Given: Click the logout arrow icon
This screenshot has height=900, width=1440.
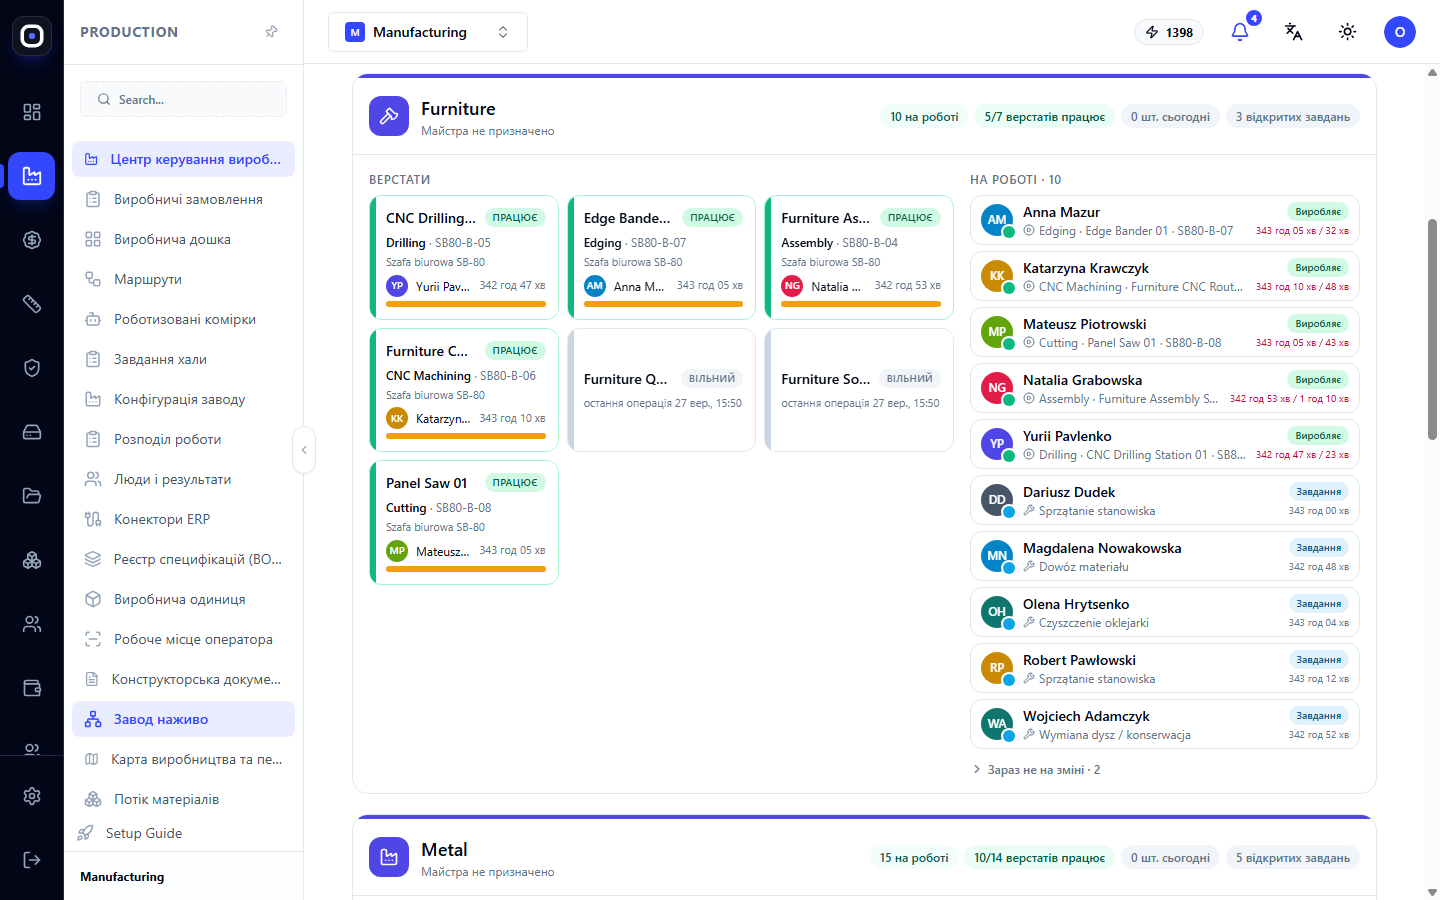Looking at the screenshot, I should (32, 860).
